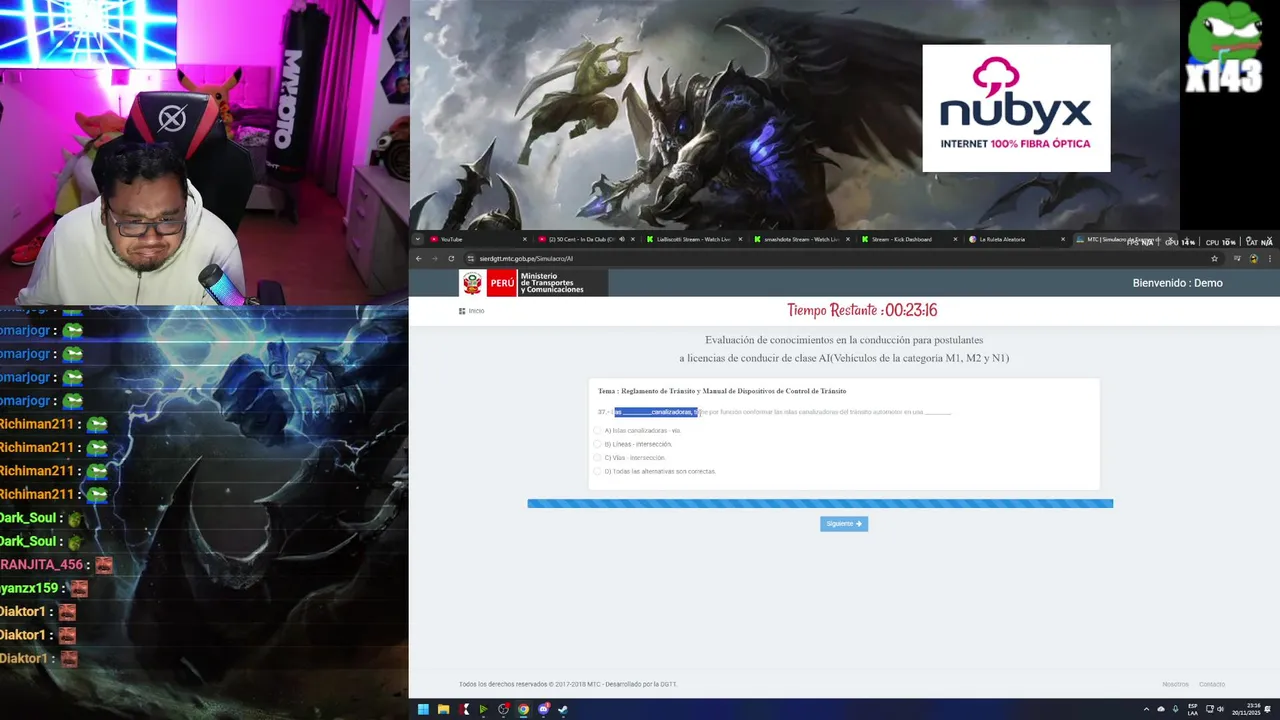
Task: Click the Contacto footer link
Action: [1212, 684]
